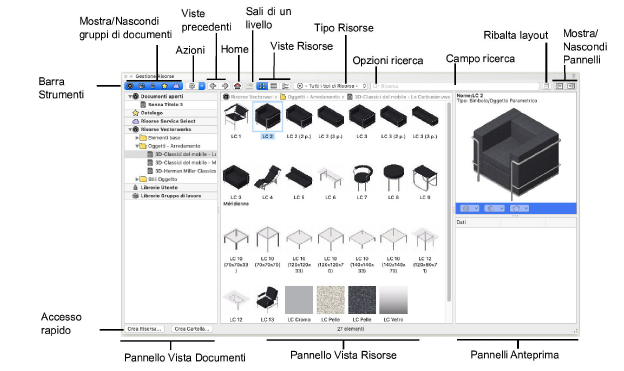Click the Crea Cartella... button
Screen dimensions: 624x371
pyautogui.click(x=192, y=329)
